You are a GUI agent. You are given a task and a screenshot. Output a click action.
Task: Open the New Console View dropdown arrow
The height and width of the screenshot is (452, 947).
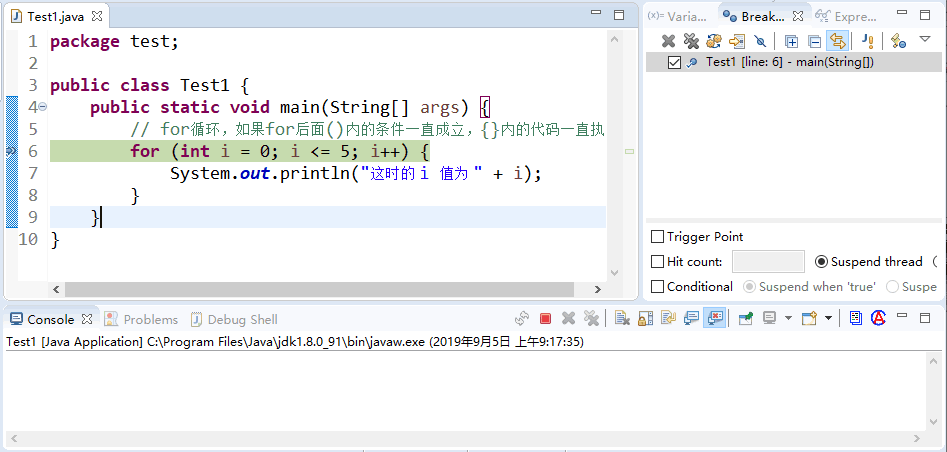tap(828, 319)
